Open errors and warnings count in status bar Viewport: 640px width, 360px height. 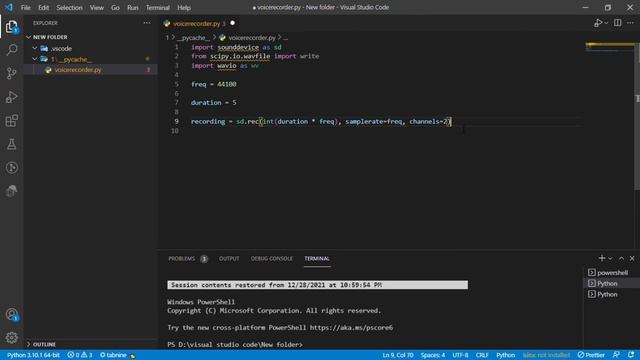tap(80, 355)
